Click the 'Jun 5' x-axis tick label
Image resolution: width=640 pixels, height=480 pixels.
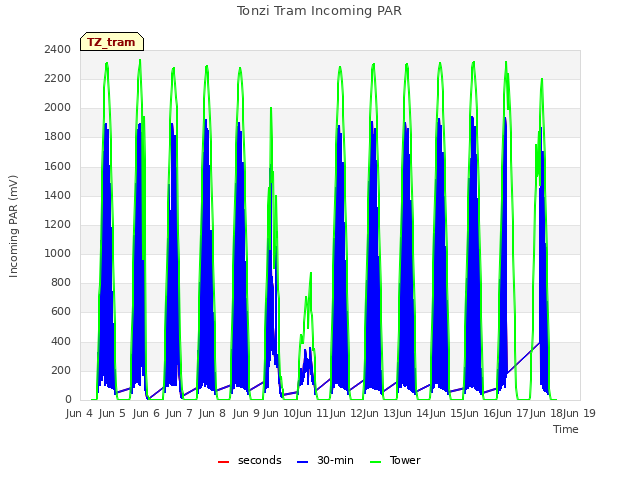click(x=112, y=413)
